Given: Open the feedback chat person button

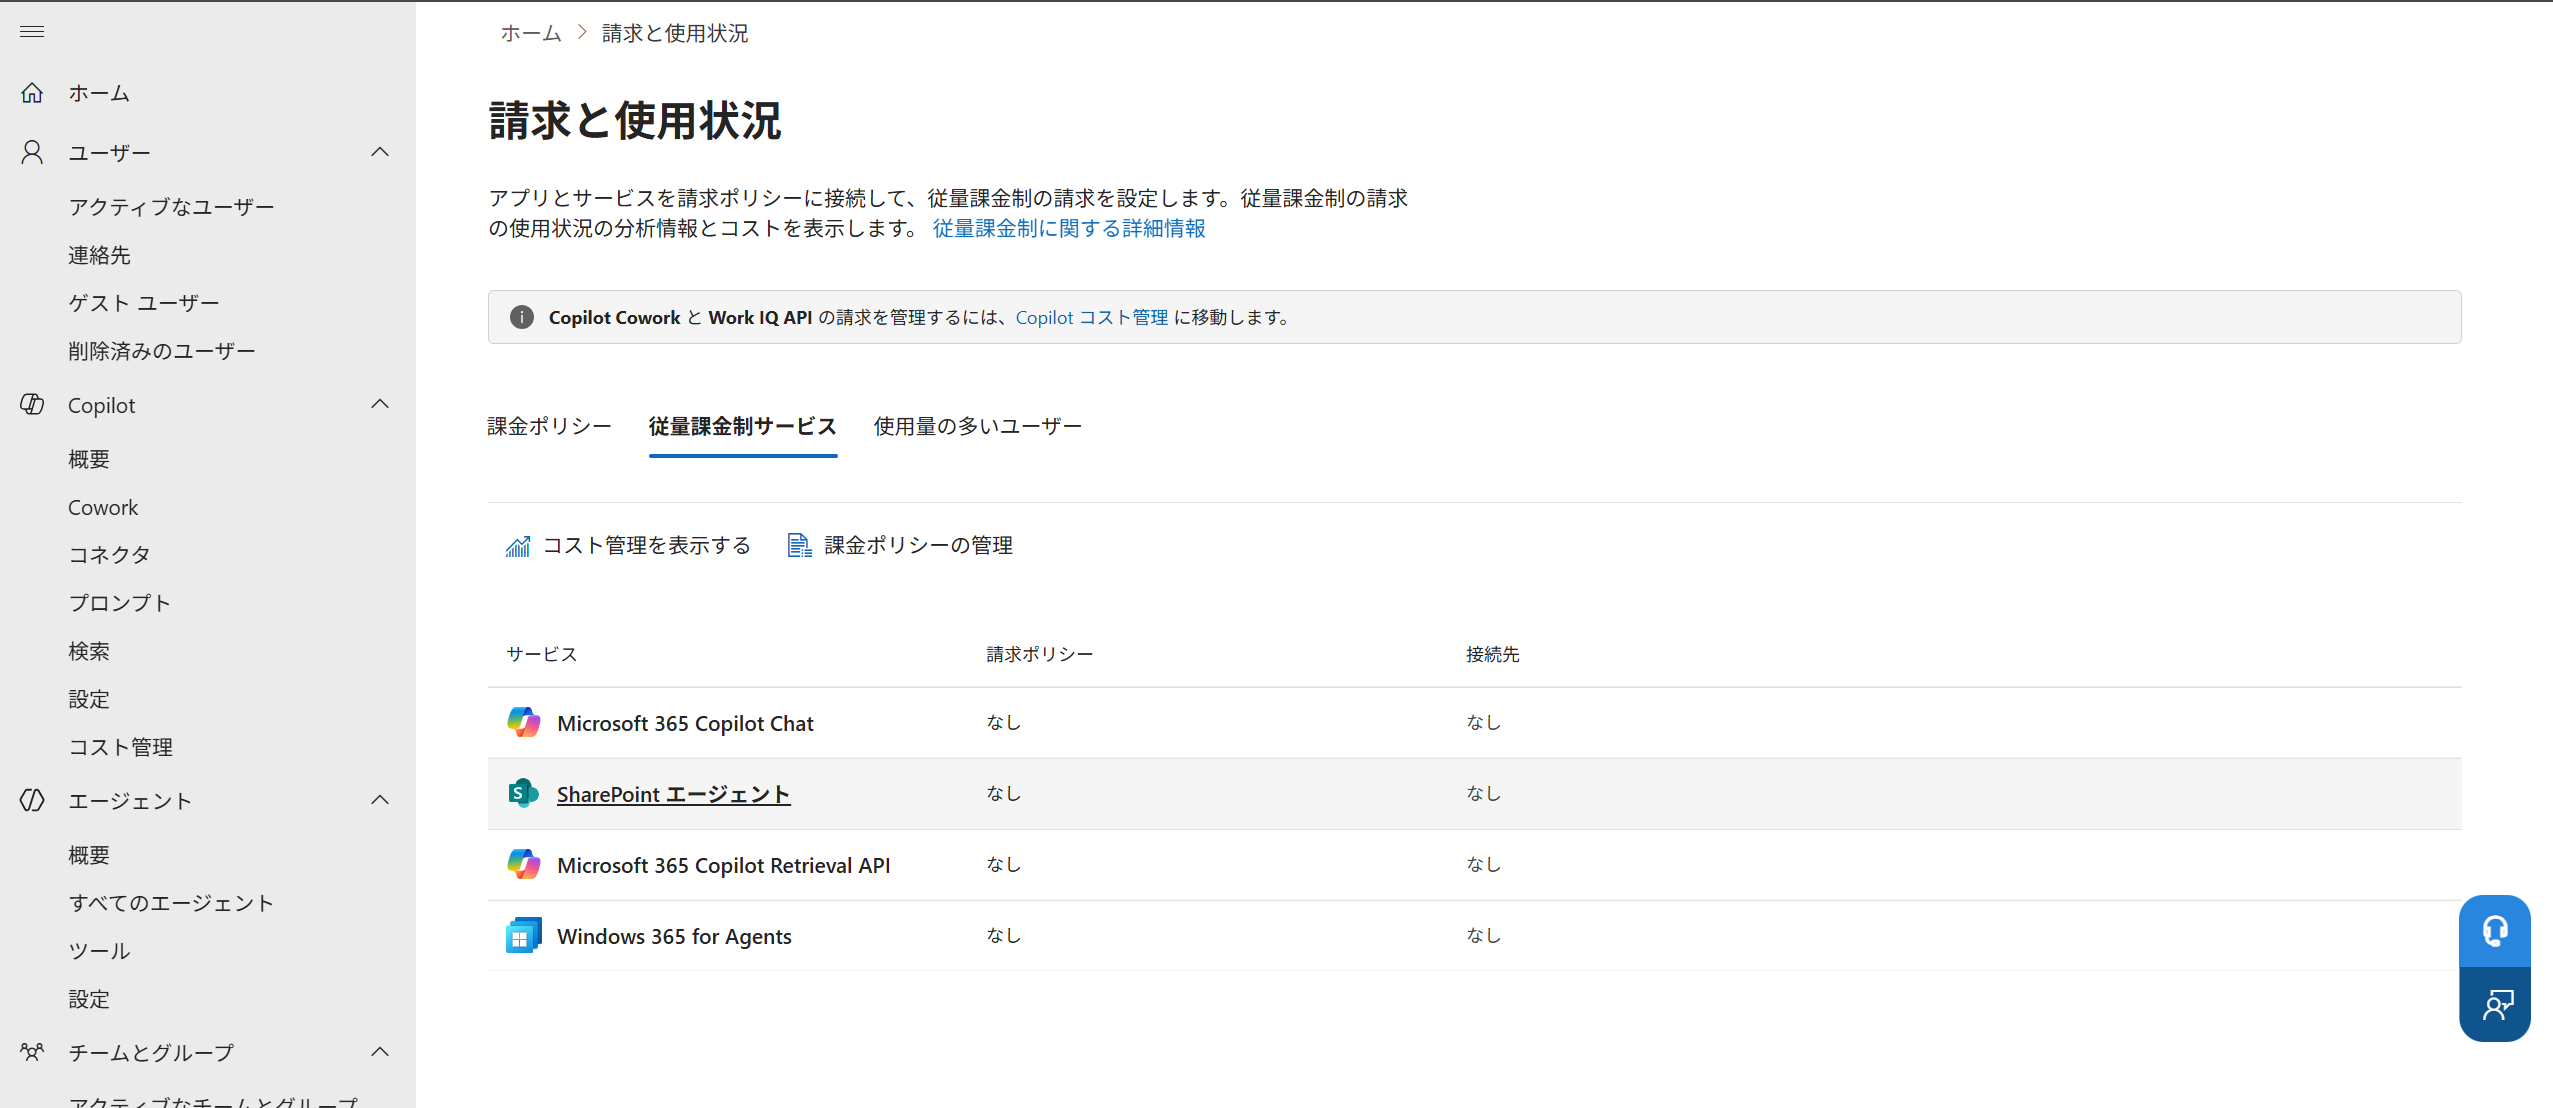Looking at the screenshot, I should click(x=2495, y=1004).
